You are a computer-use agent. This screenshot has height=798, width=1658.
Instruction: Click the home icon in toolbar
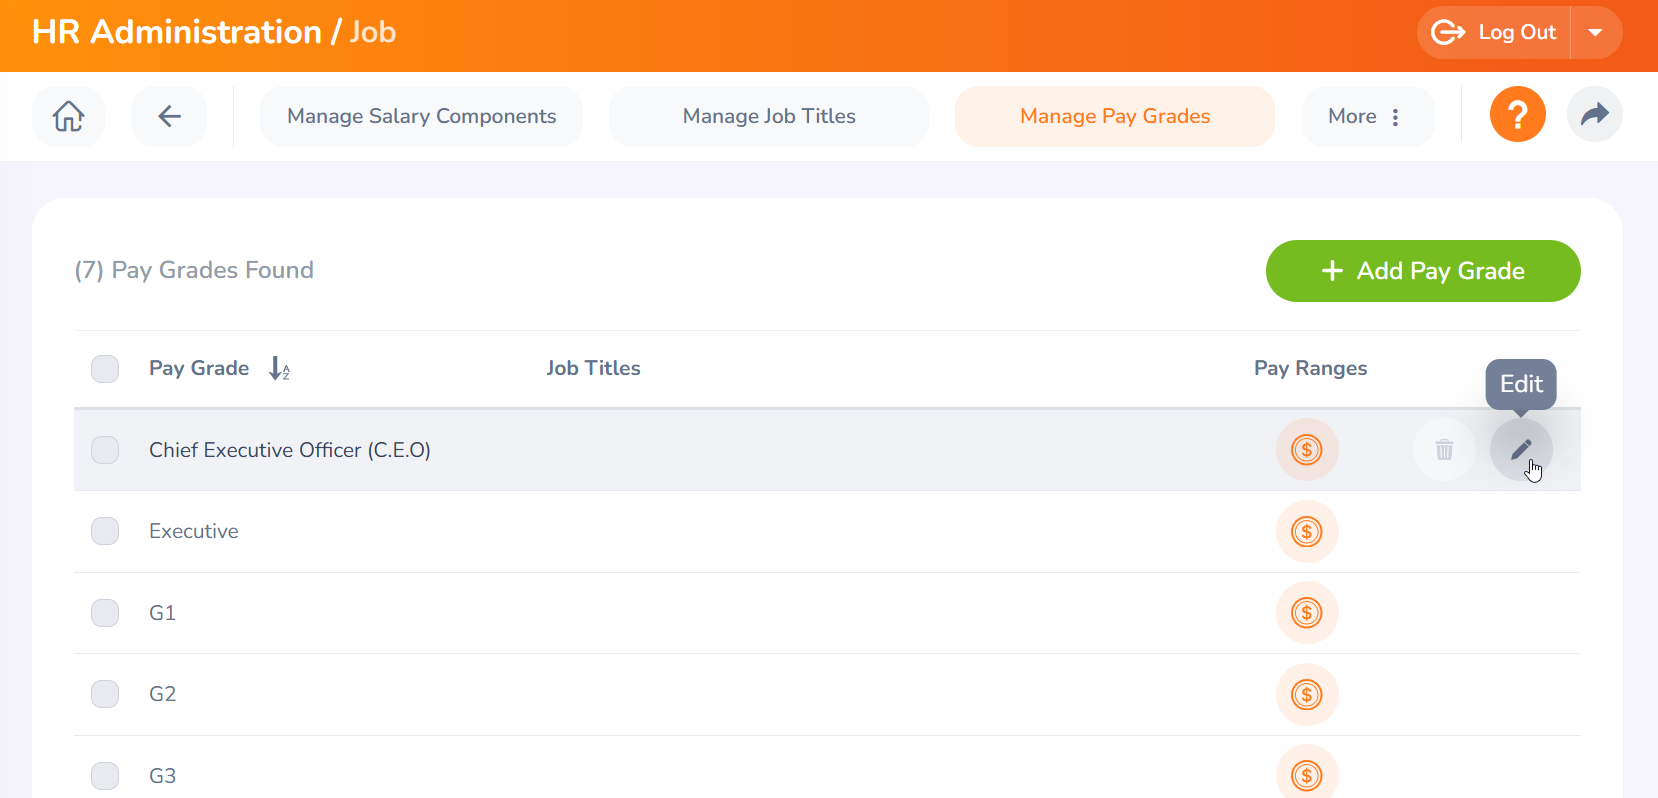[68, 116]
